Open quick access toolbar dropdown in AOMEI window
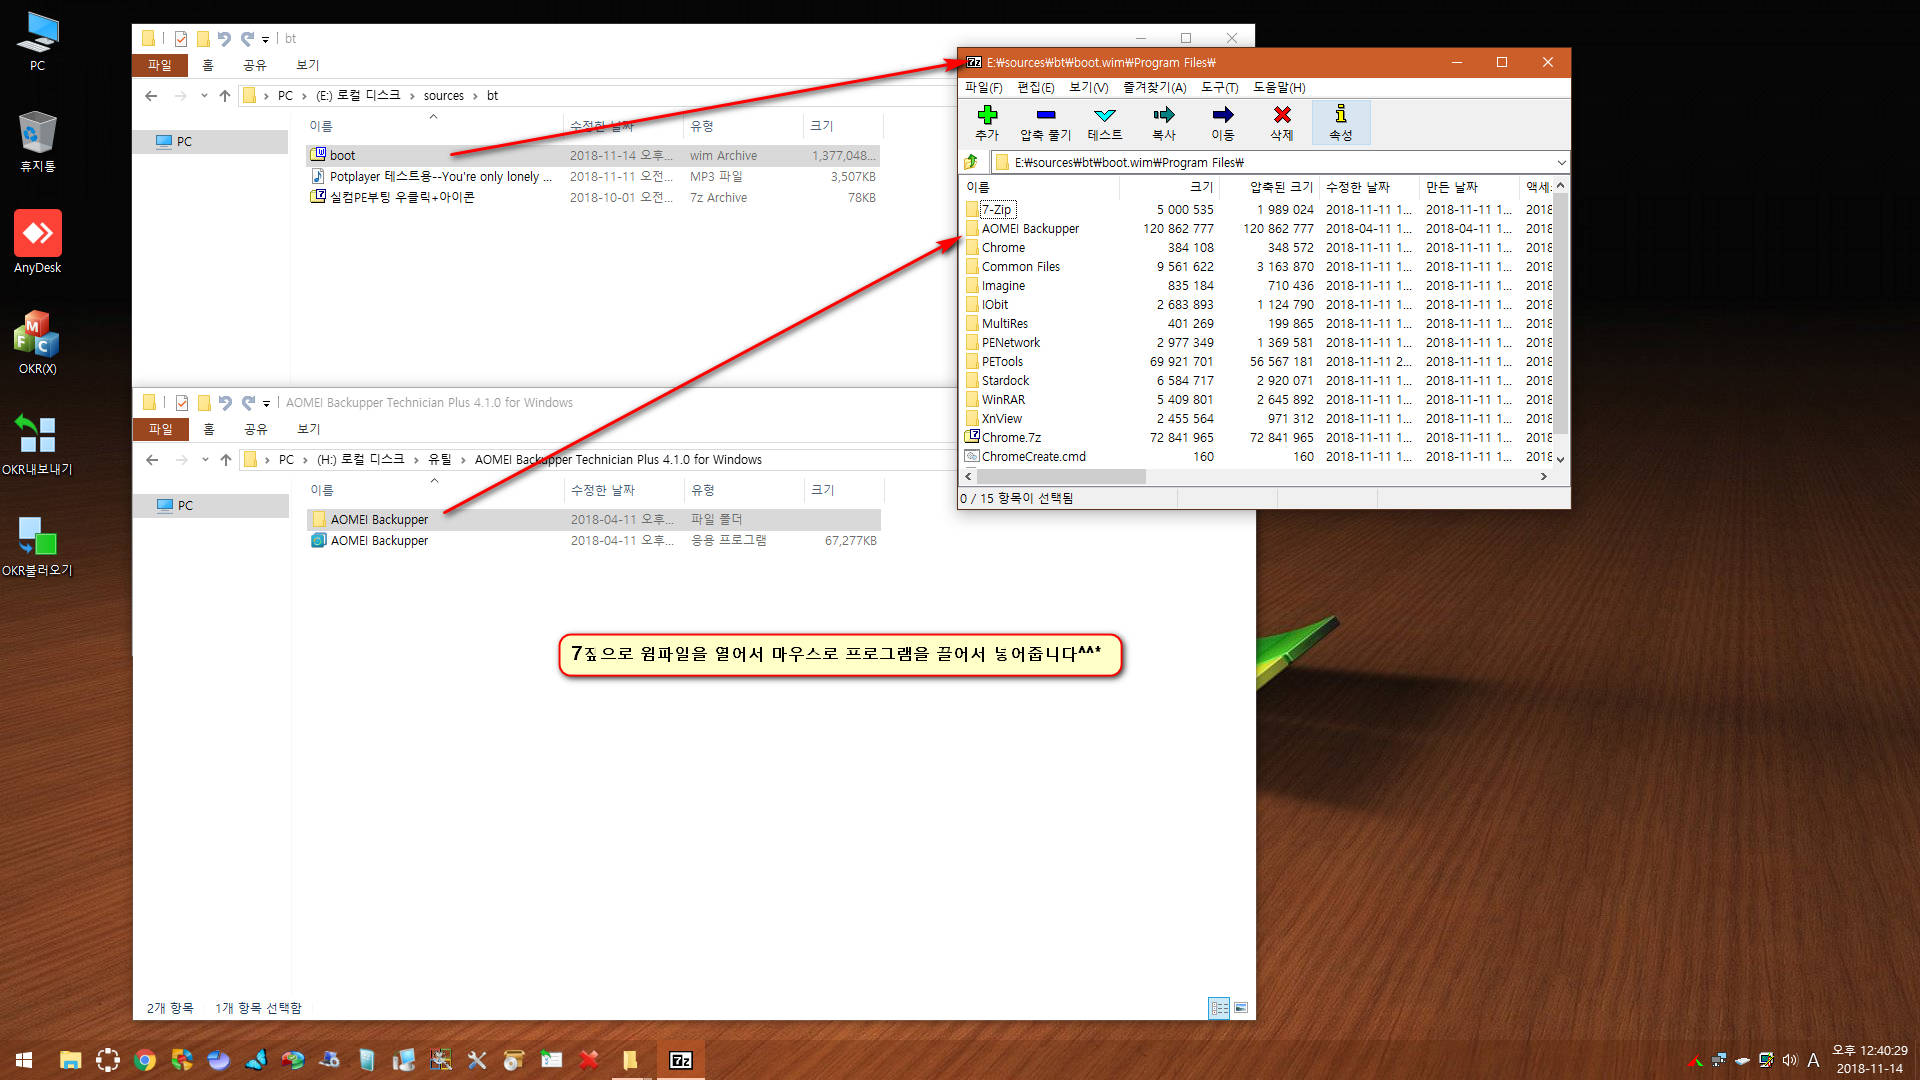 tap(266, 403)
